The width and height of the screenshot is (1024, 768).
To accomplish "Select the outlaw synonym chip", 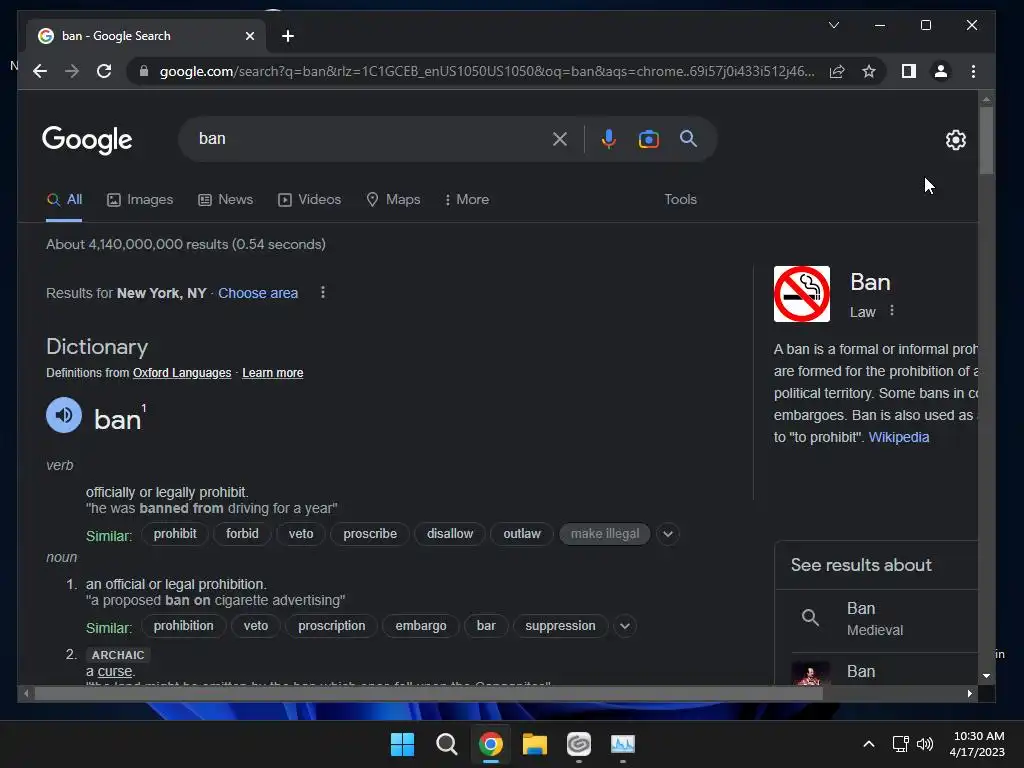I will coord(522,534).
